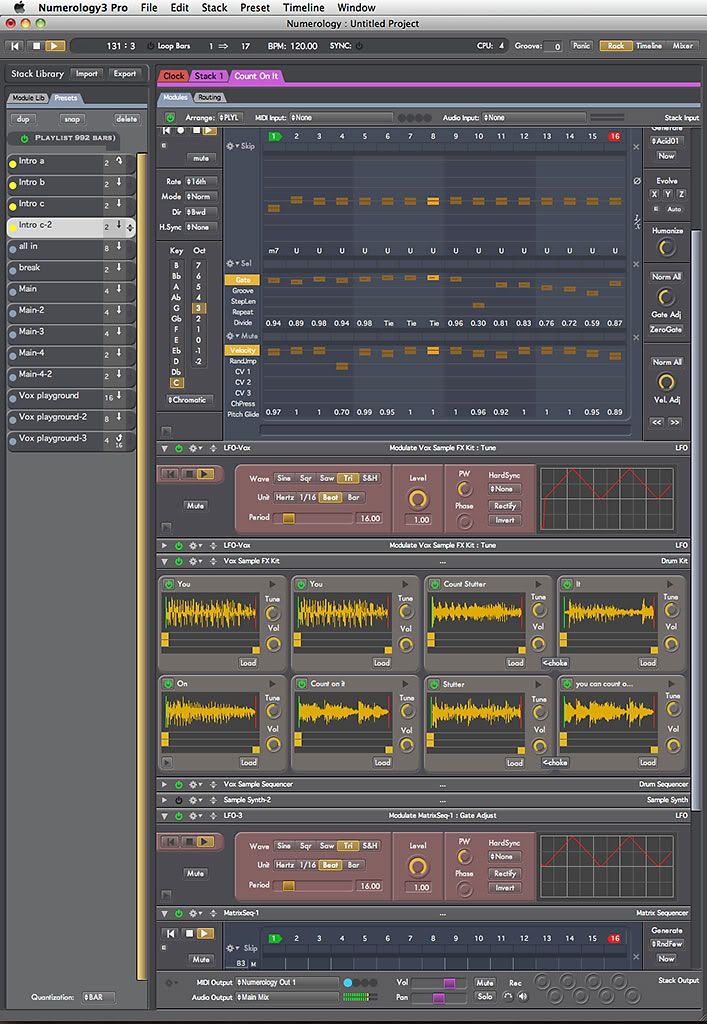Image resolution: width=707 pixels, height=1024 pixels.
Task: Click the play button in MatrixSeq-1 transport
Action: tap(206, 934)
